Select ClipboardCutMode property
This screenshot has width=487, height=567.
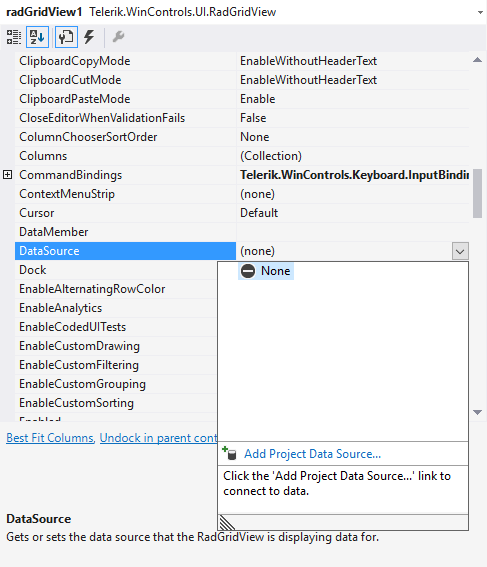125,80
